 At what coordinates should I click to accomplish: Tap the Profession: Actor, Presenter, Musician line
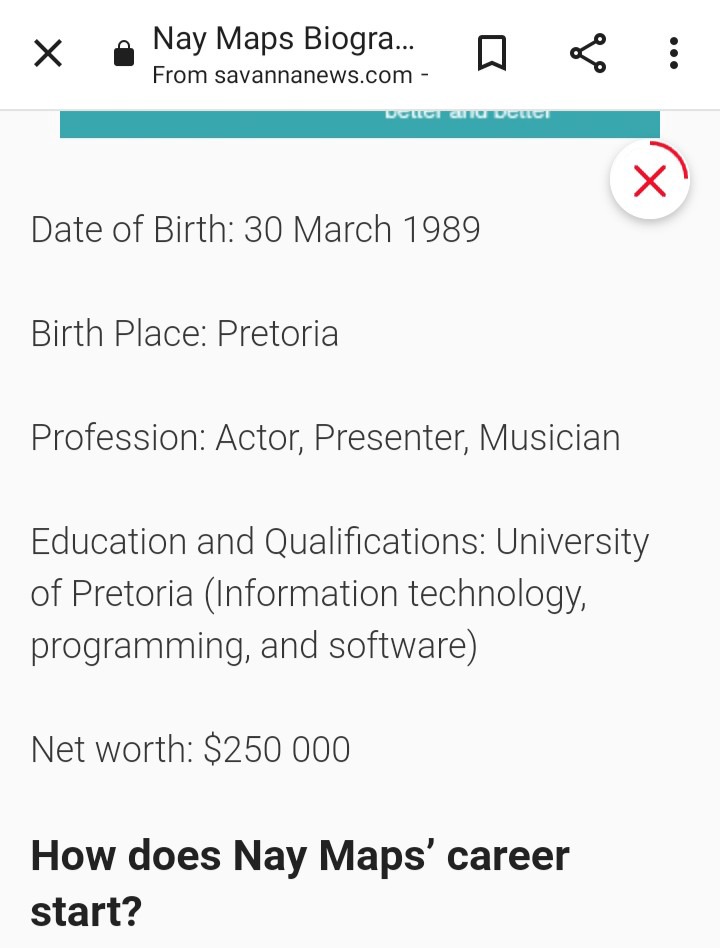point(325,438)
